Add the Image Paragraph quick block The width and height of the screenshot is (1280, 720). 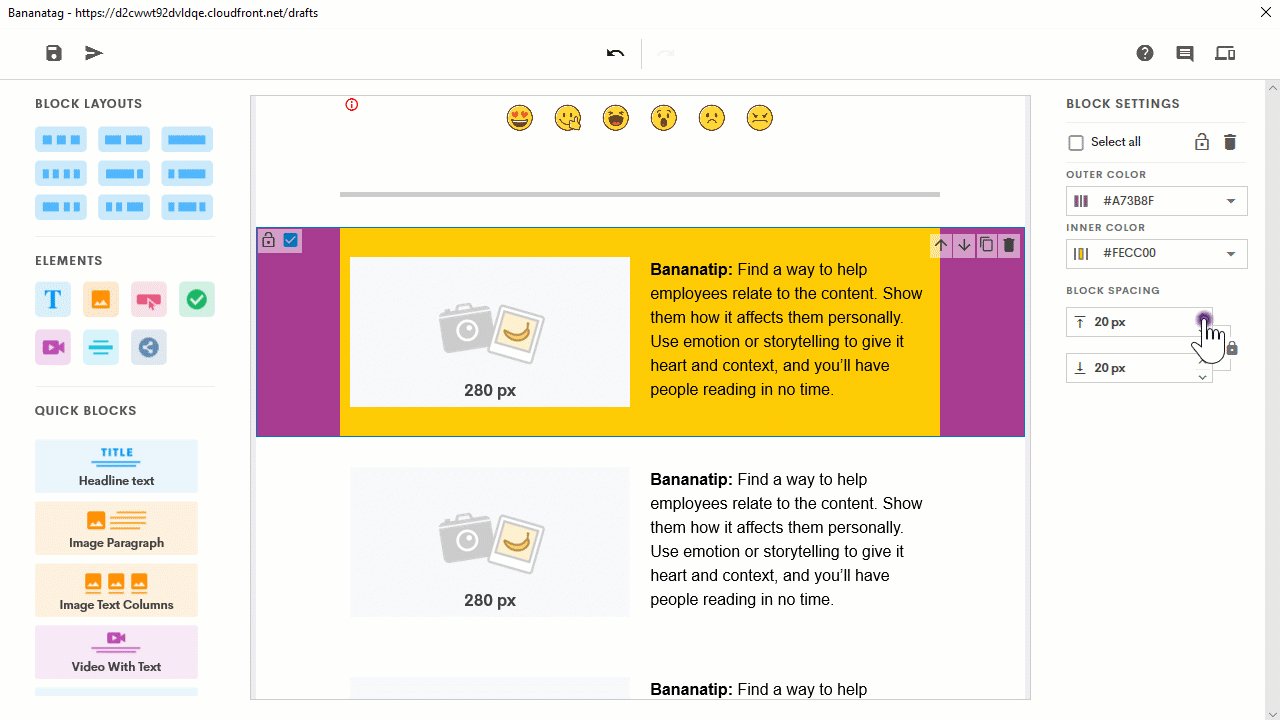(x=116, y=528)
